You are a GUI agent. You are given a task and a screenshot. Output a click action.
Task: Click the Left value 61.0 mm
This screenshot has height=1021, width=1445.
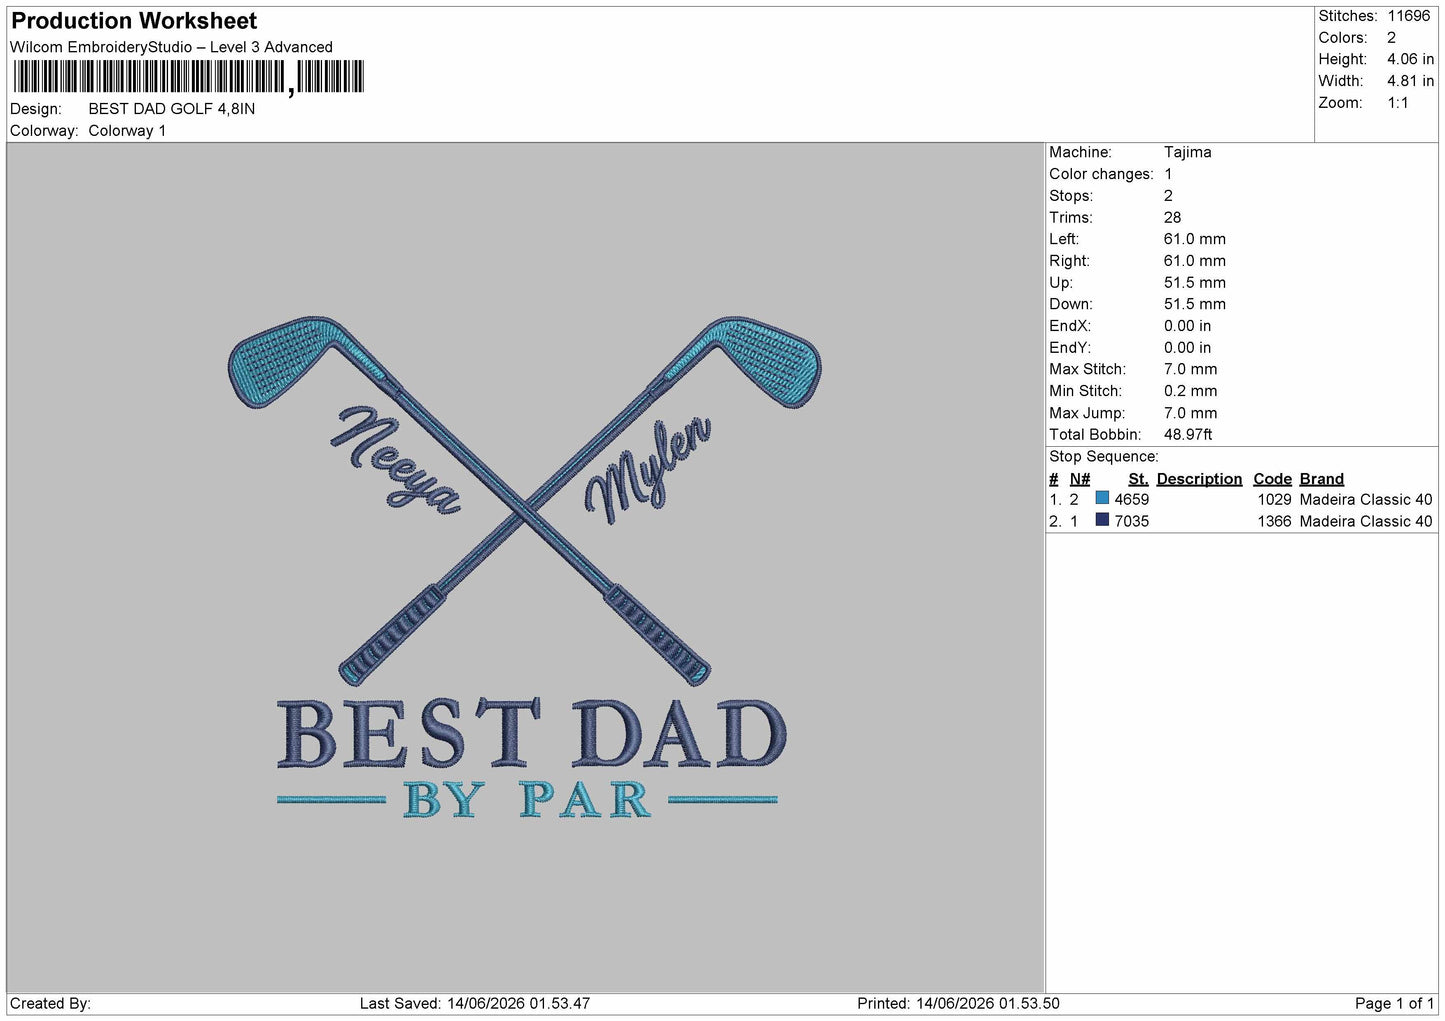tap(1194, 239)
